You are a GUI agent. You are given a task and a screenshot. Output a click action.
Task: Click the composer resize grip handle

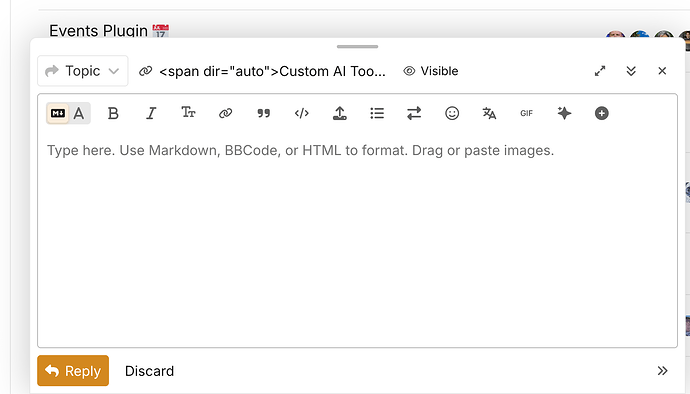[357, 46]
